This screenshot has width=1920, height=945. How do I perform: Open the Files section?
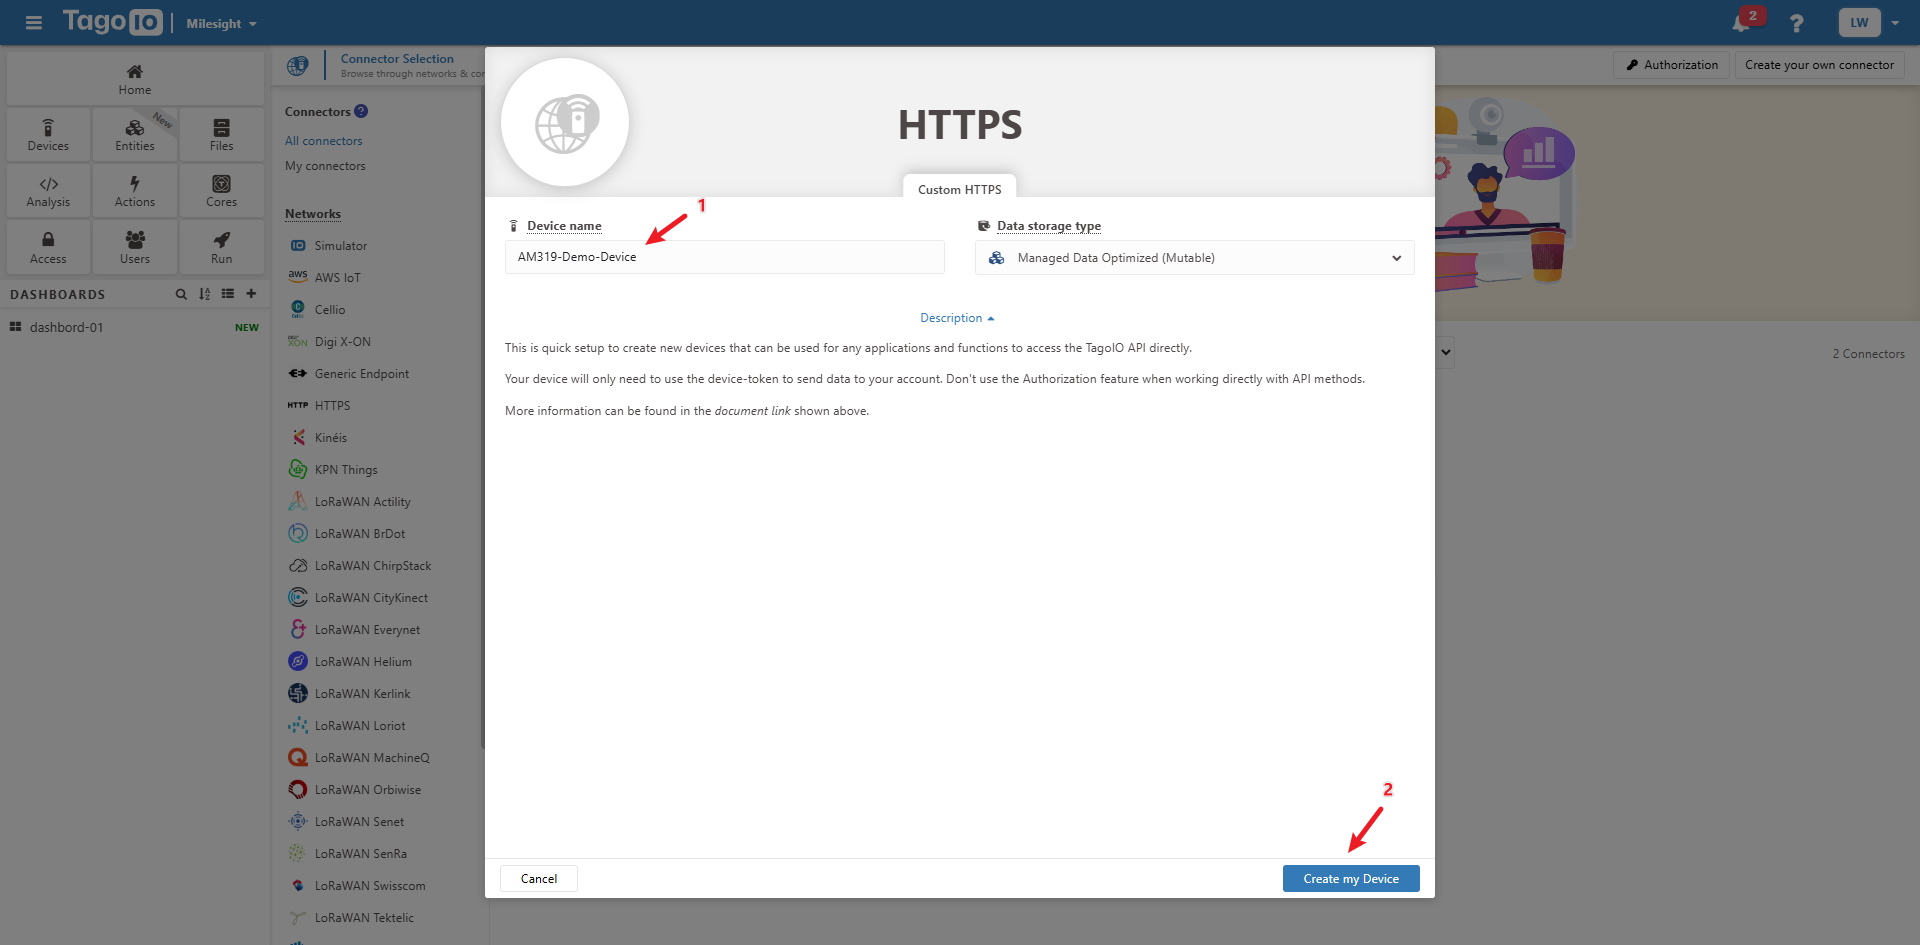[221, 135]
